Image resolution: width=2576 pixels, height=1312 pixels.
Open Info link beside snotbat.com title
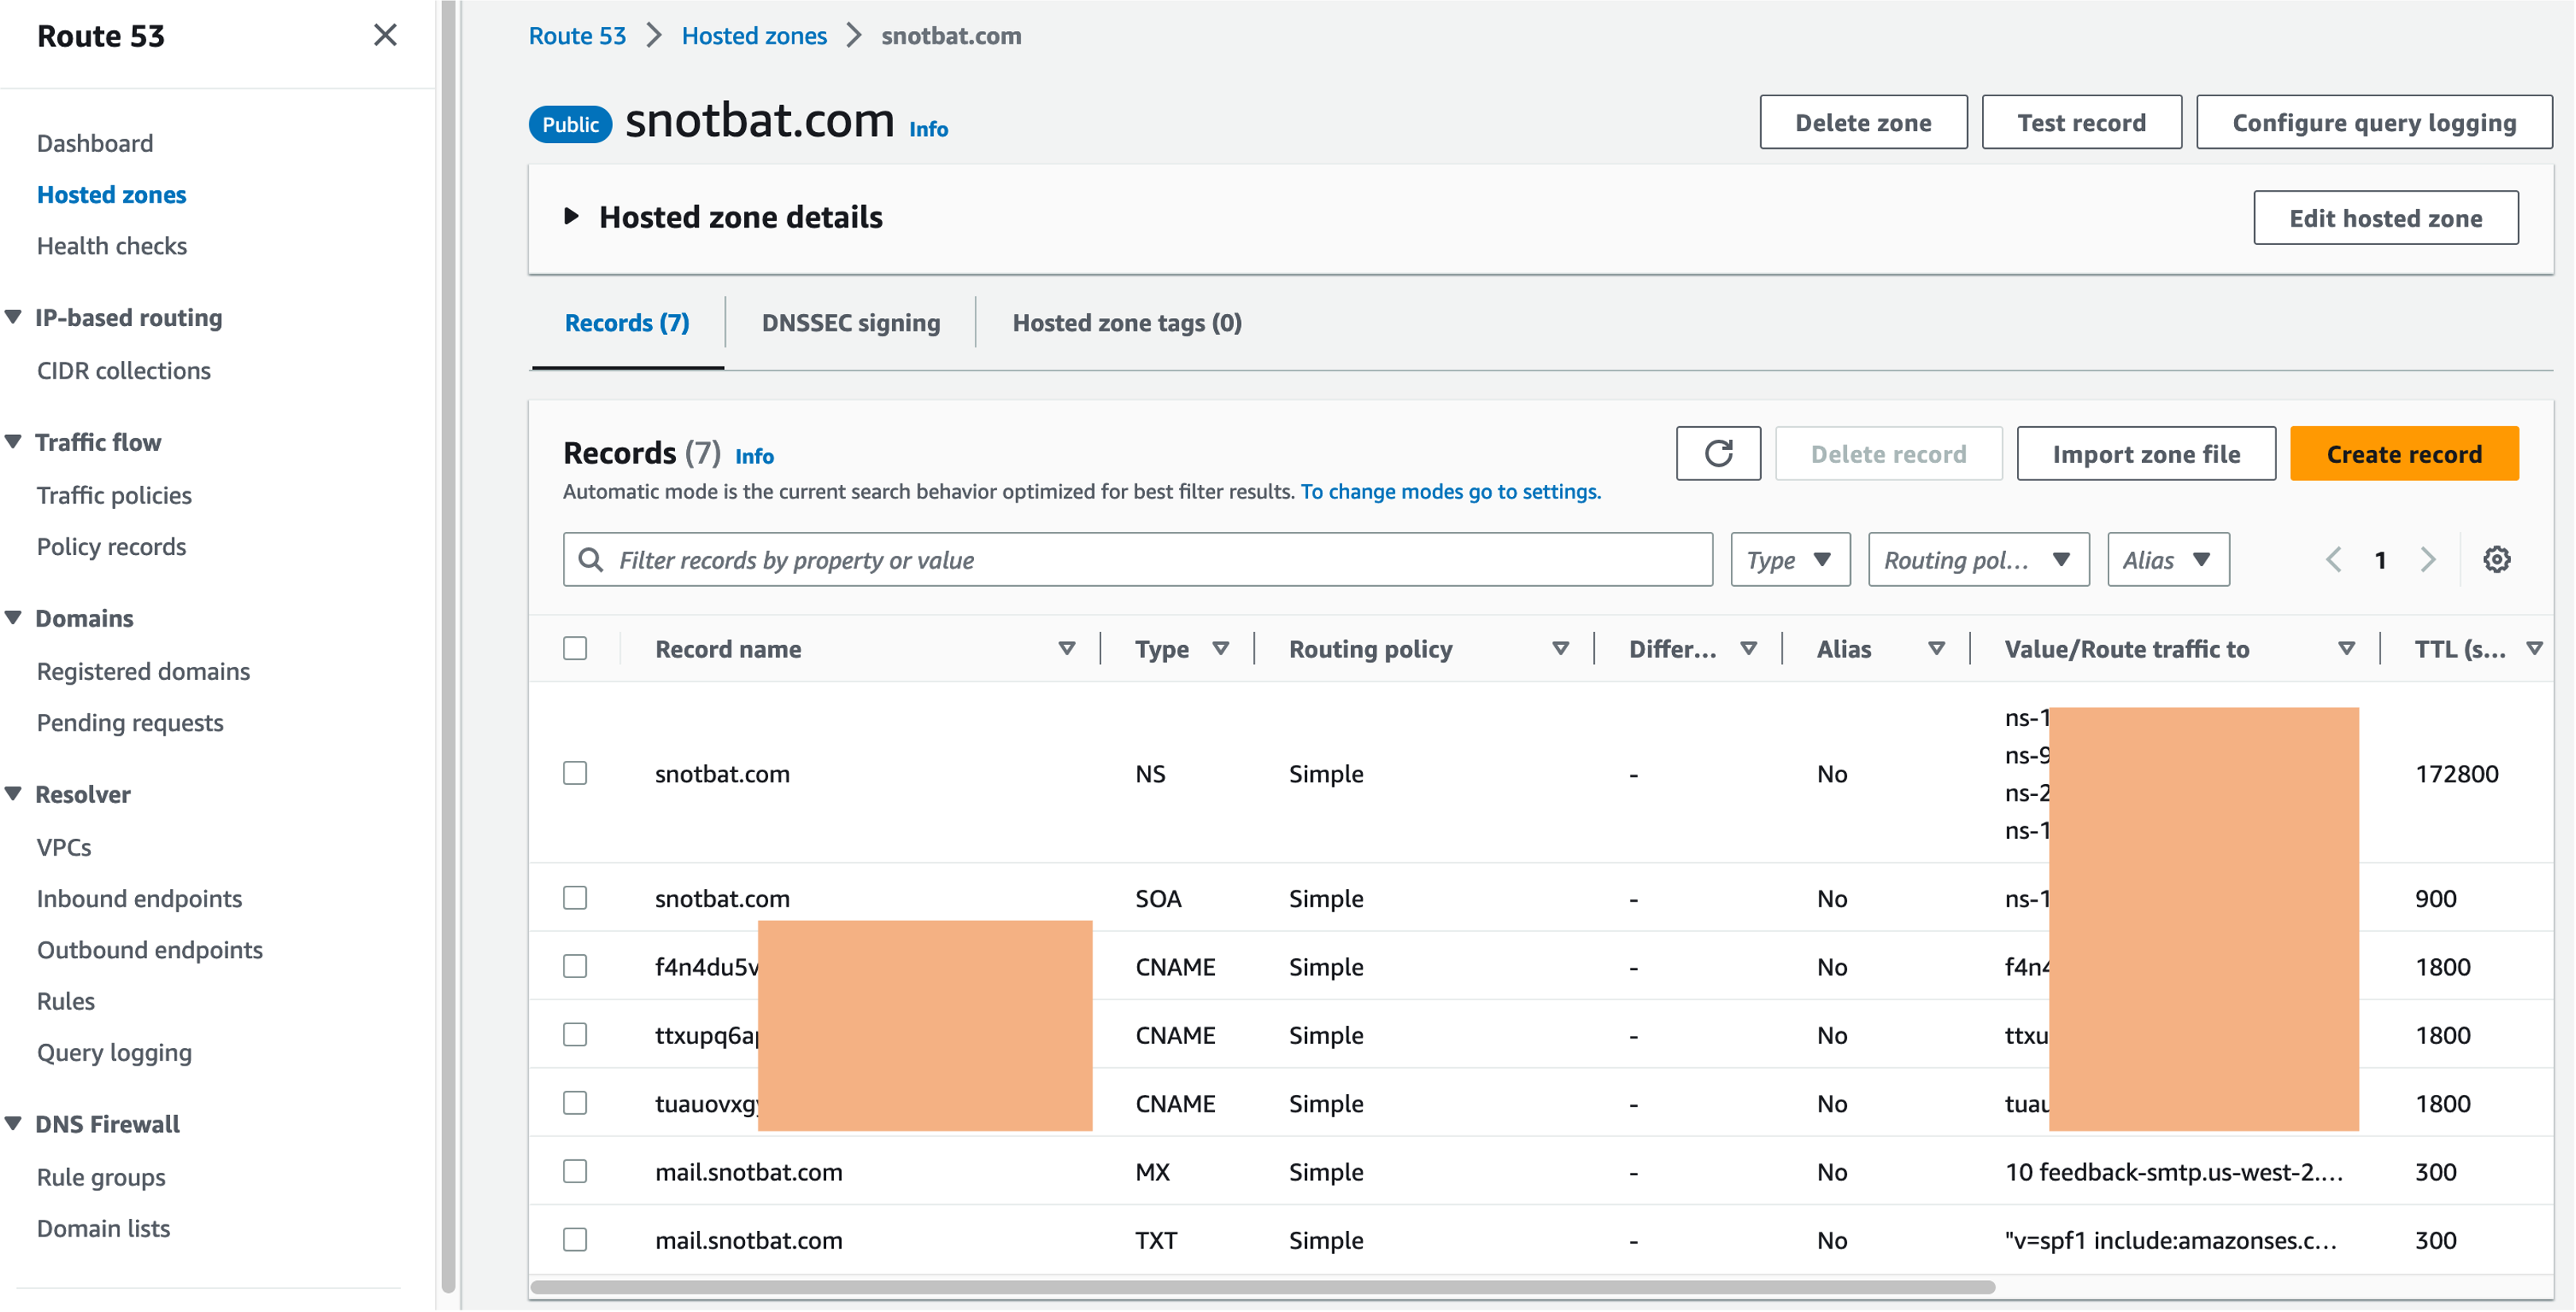pos(928,129)
